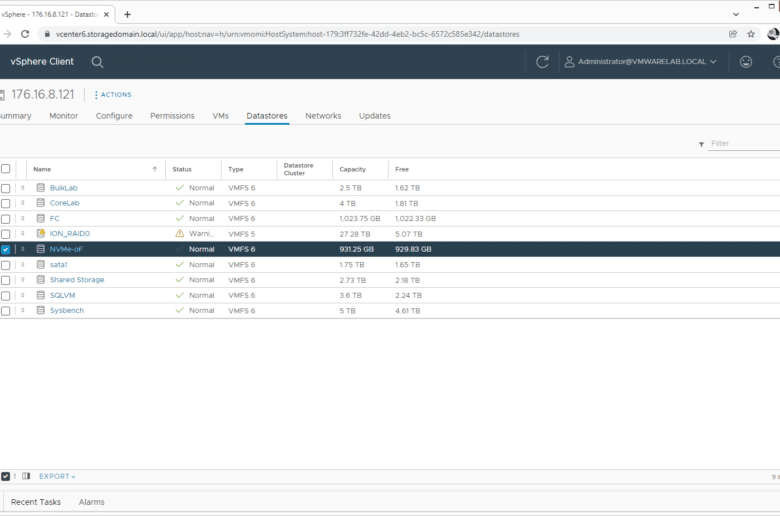
Task: Open the ION_RAID0 datastore link
Action: (x=70, y=233)
